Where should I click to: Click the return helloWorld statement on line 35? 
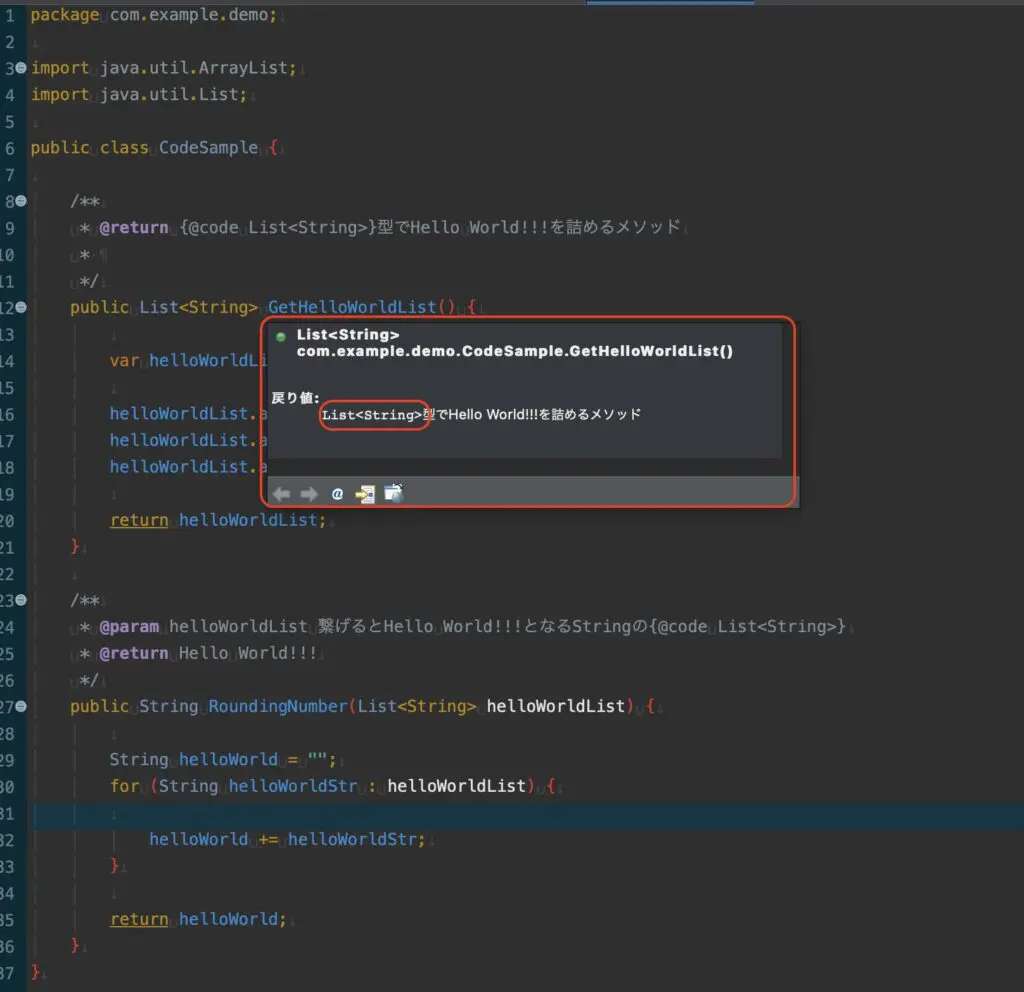[195, 918]
